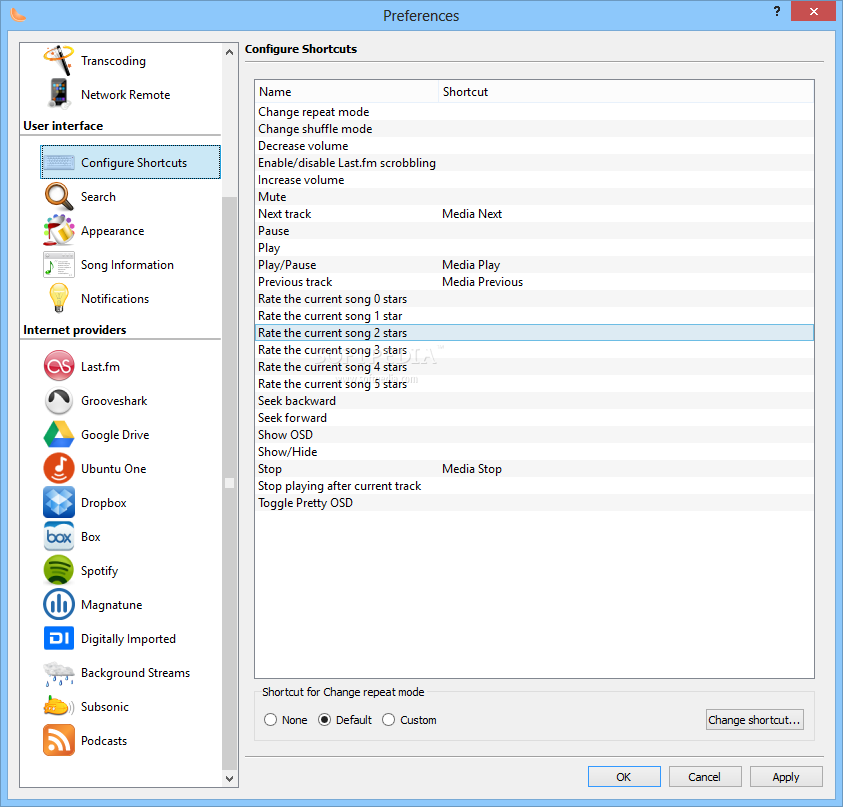843x807 pixels.
Task: Open the Dropbox provider icon
Action: [59, 502]
